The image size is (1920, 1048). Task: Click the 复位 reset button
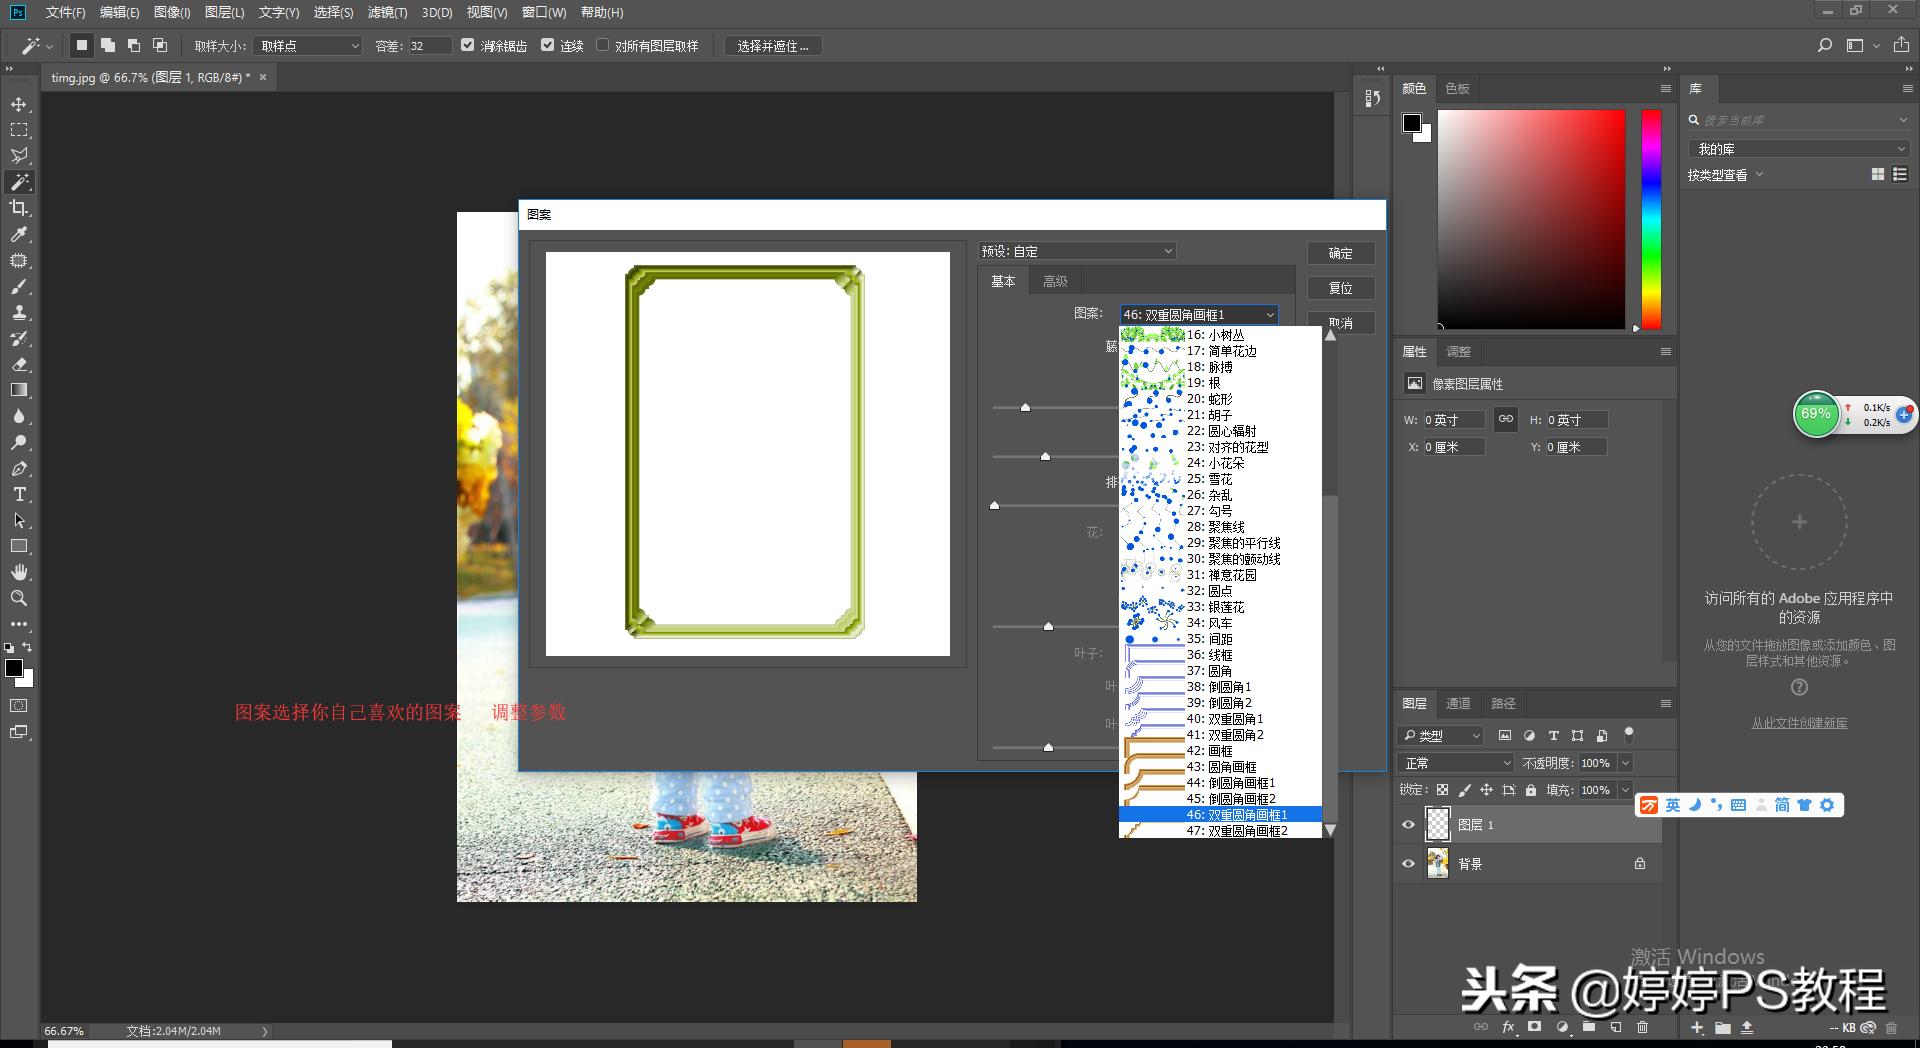tap(1340, 288)
